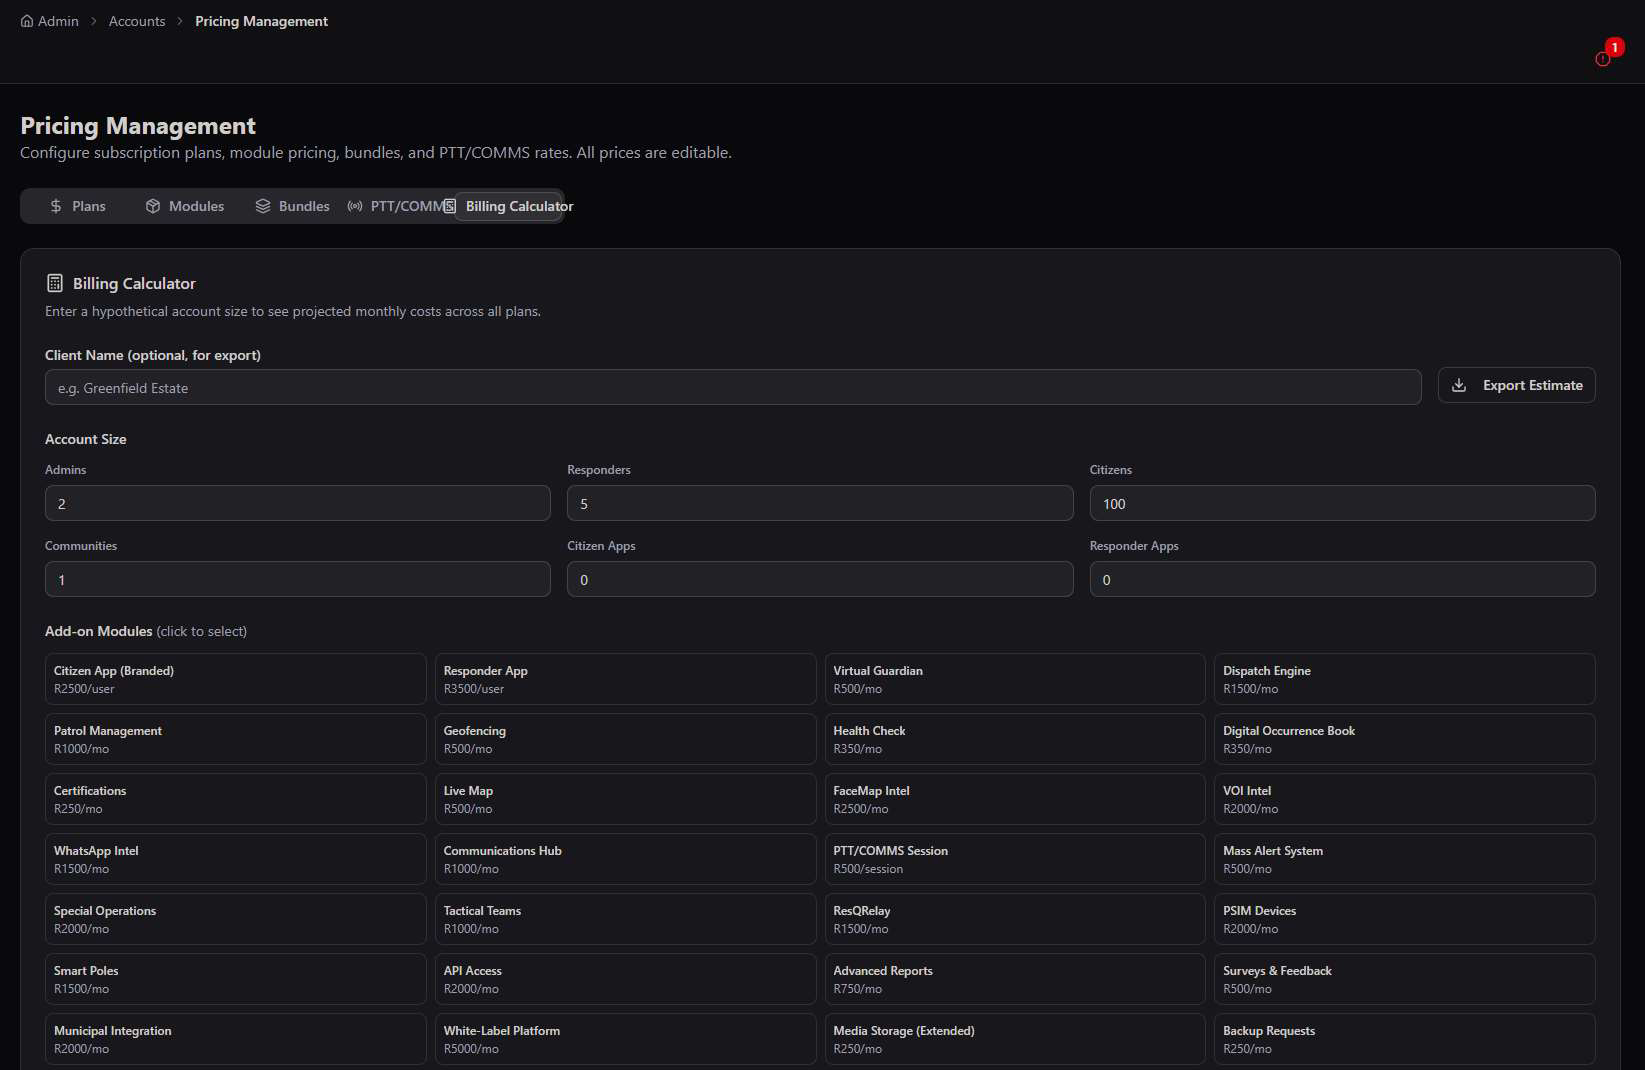Click the Export Estimate button

point(1516,385)
